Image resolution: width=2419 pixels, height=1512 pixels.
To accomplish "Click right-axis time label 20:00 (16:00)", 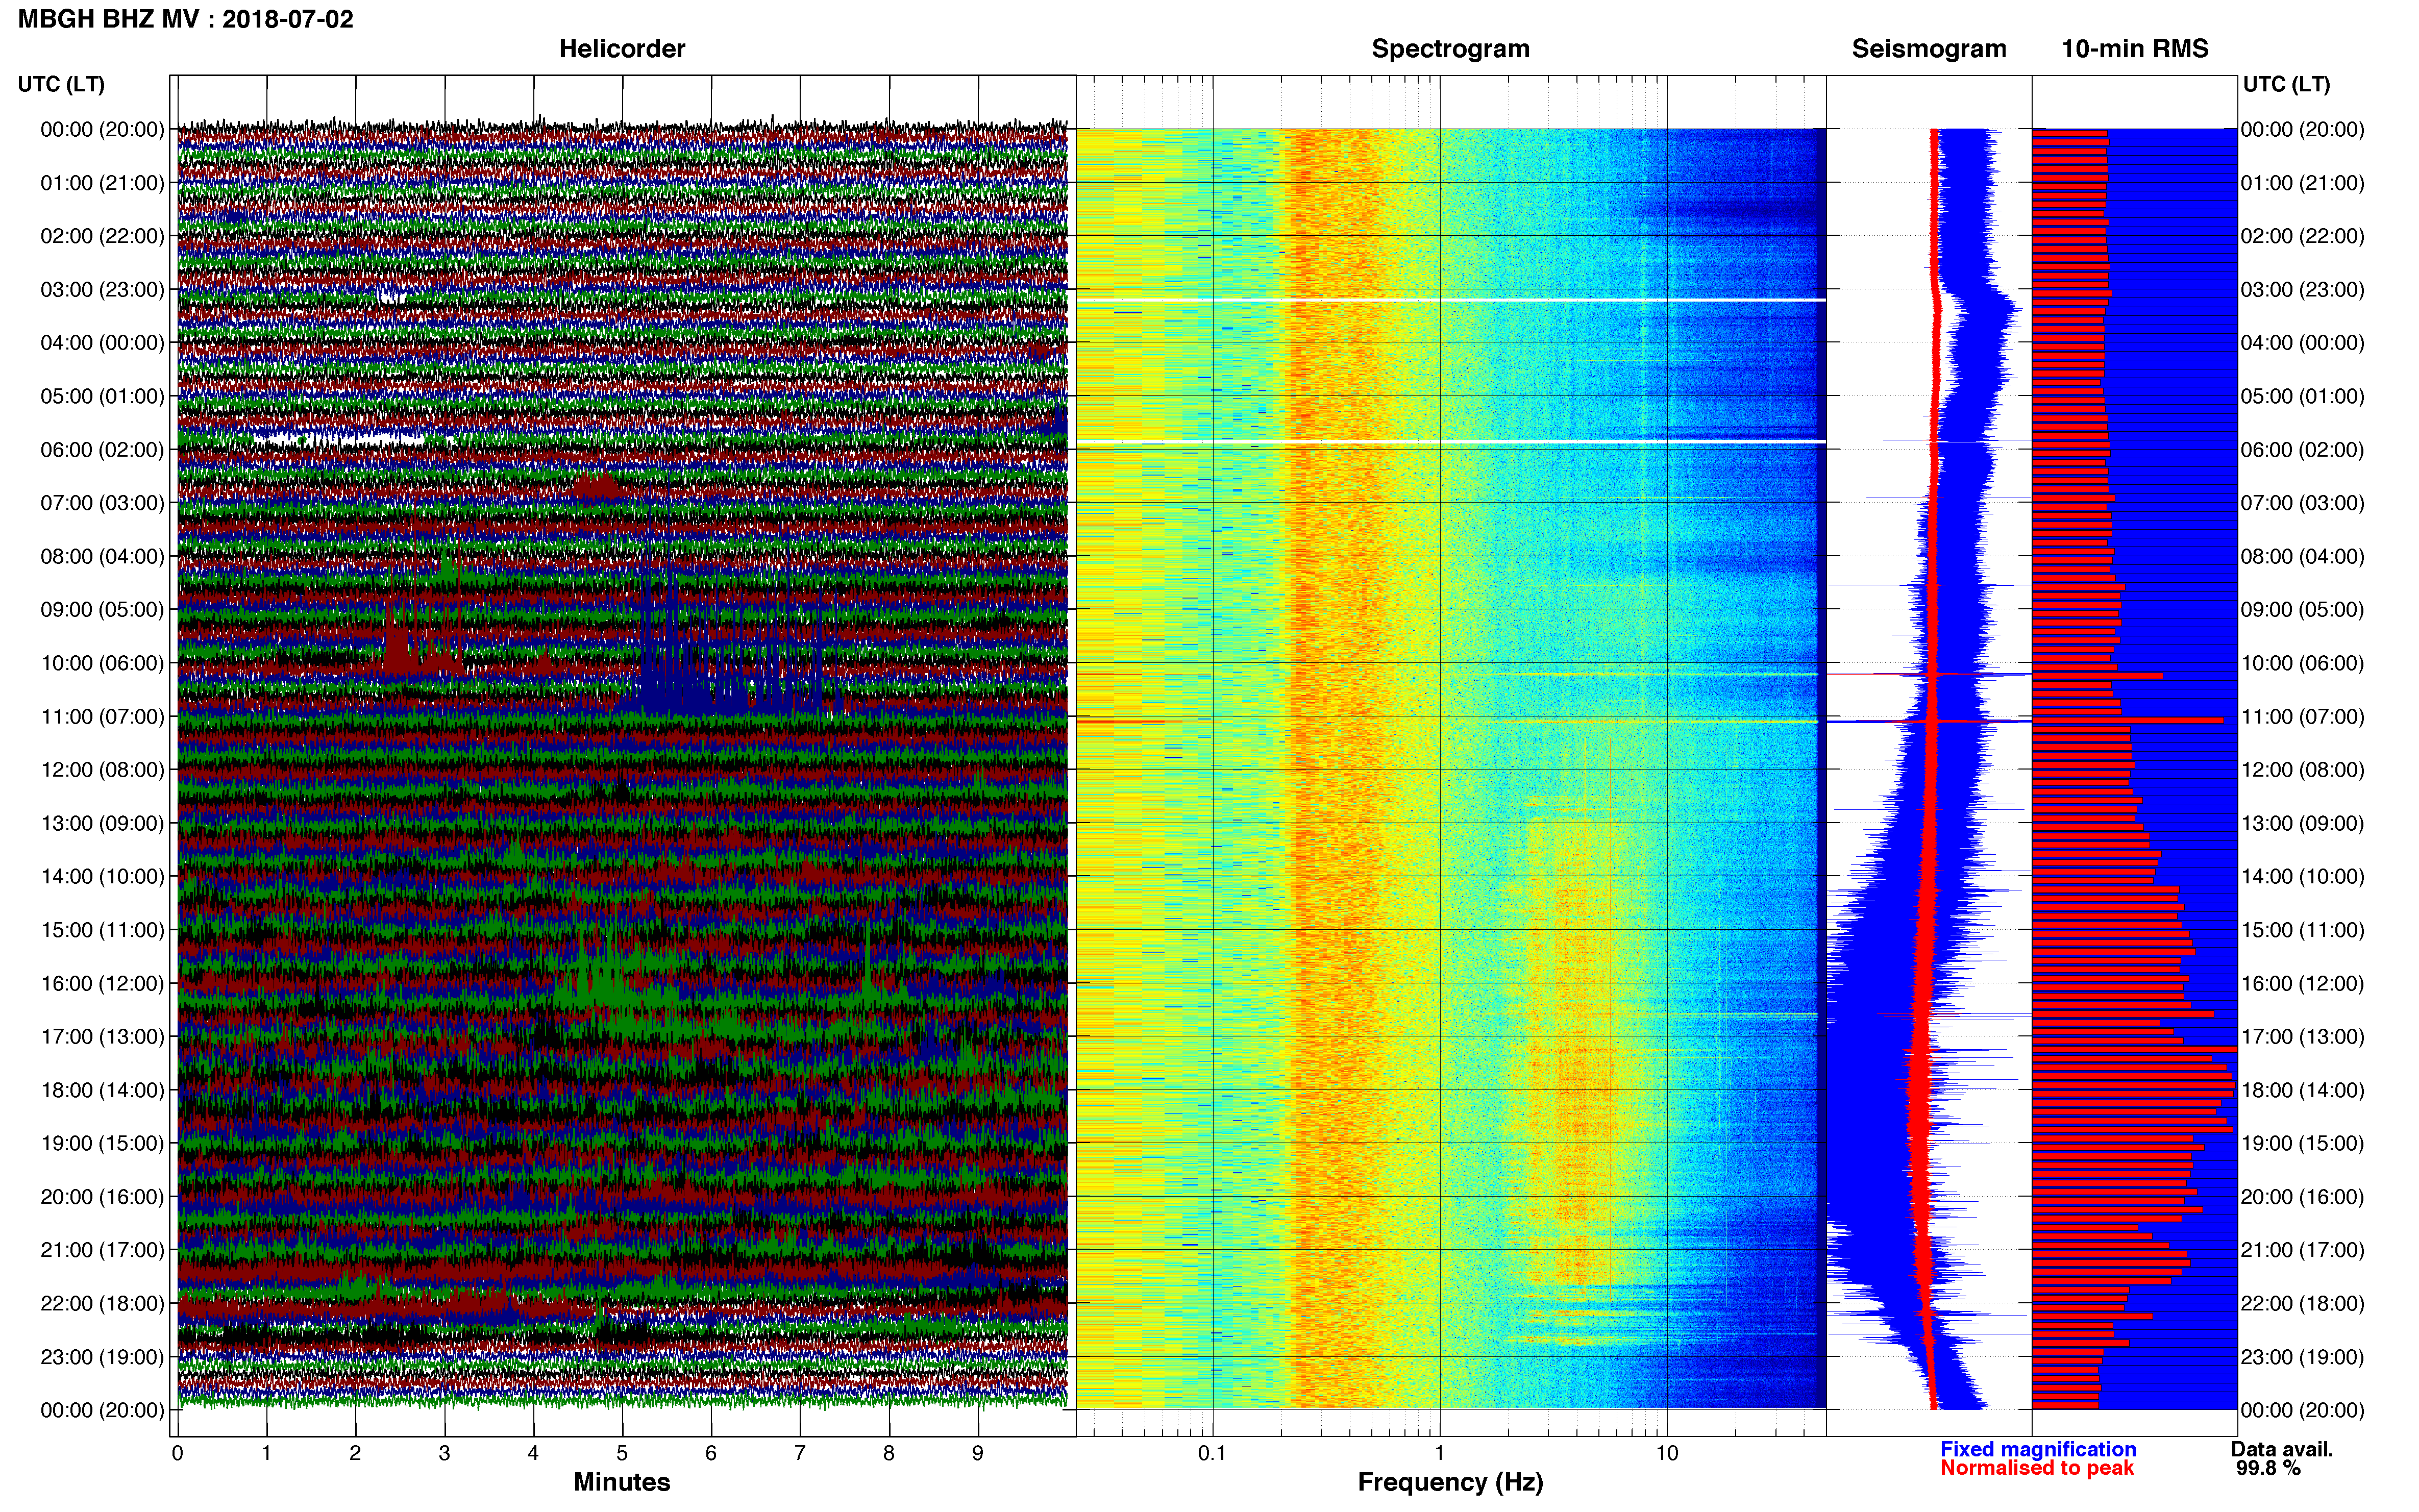I will click(2302, 1197).
